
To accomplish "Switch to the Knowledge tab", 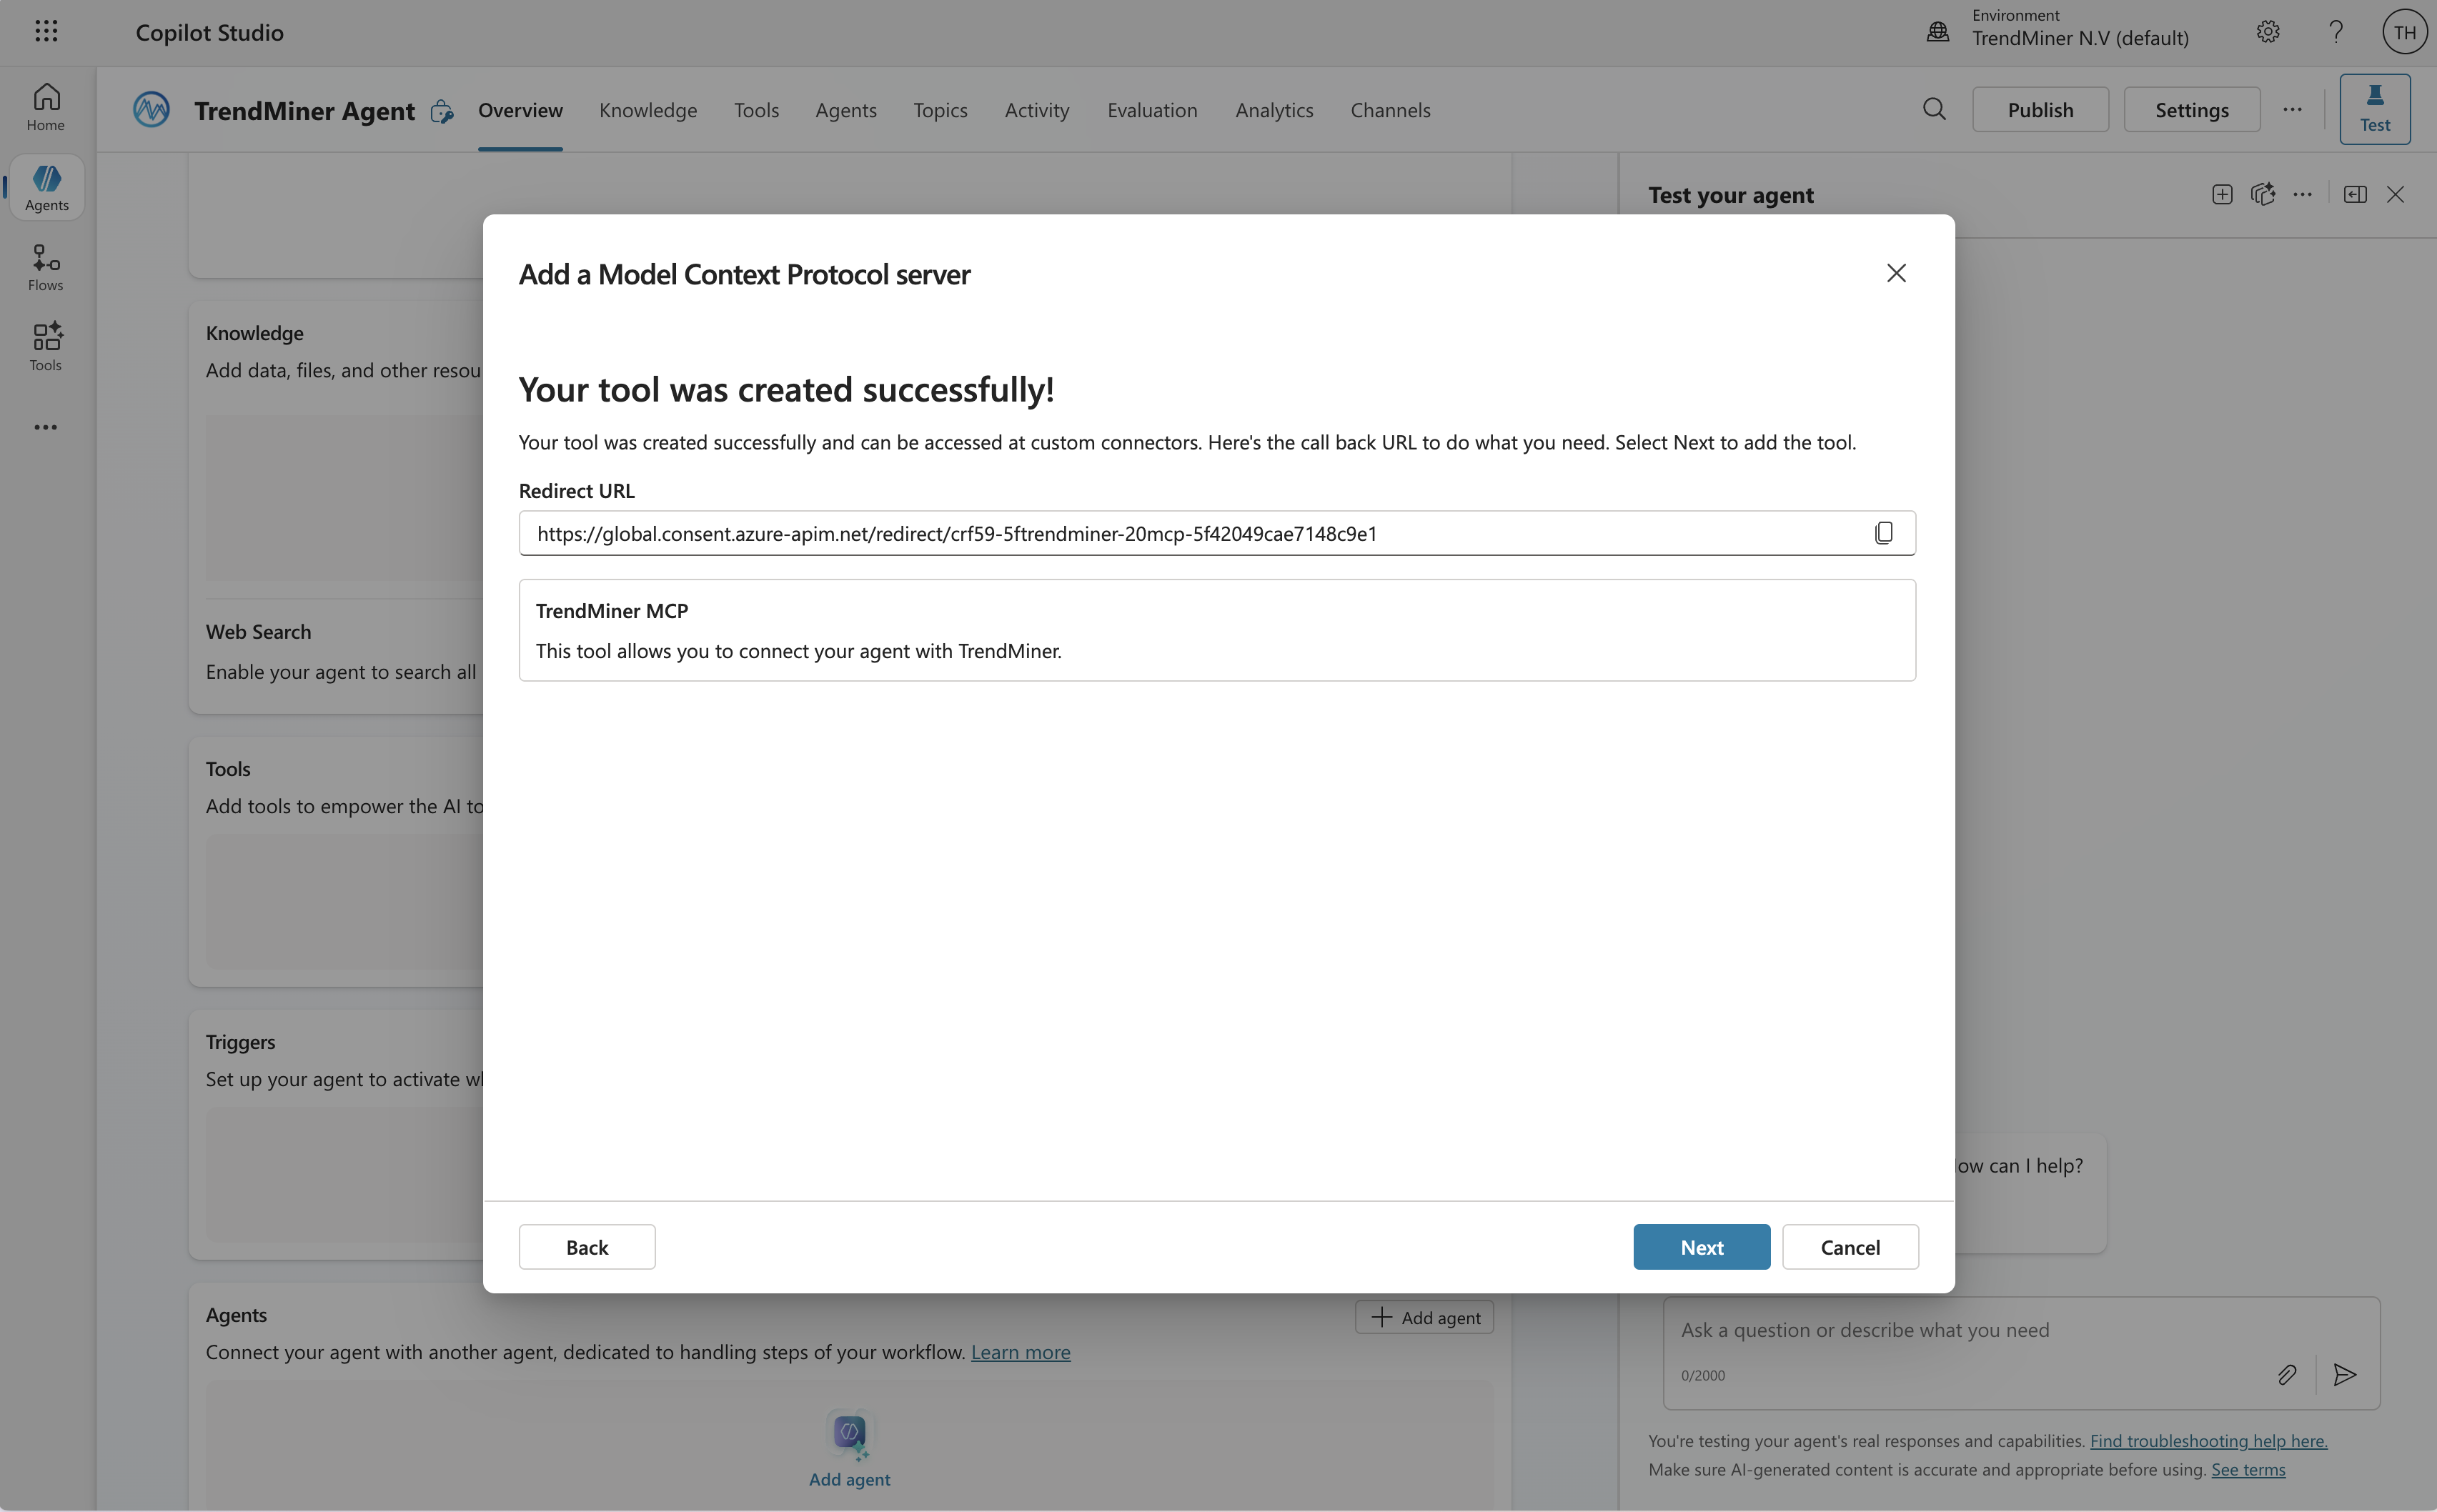I will [648, 110].
